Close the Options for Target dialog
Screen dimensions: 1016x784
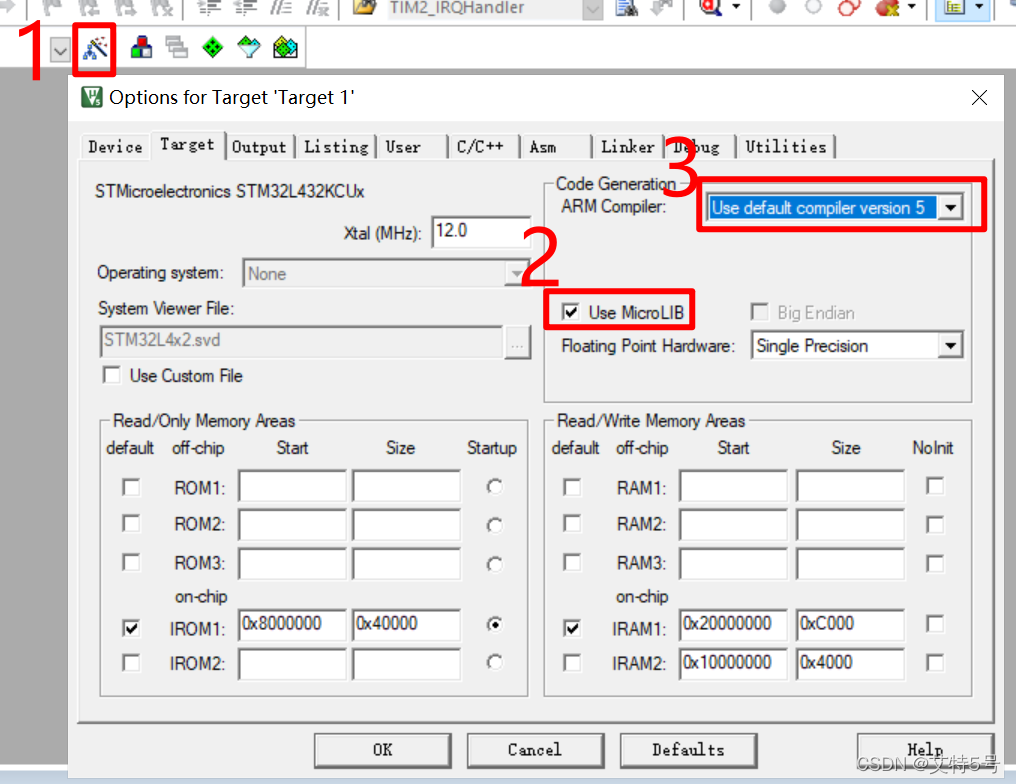(x=979, y=98)
